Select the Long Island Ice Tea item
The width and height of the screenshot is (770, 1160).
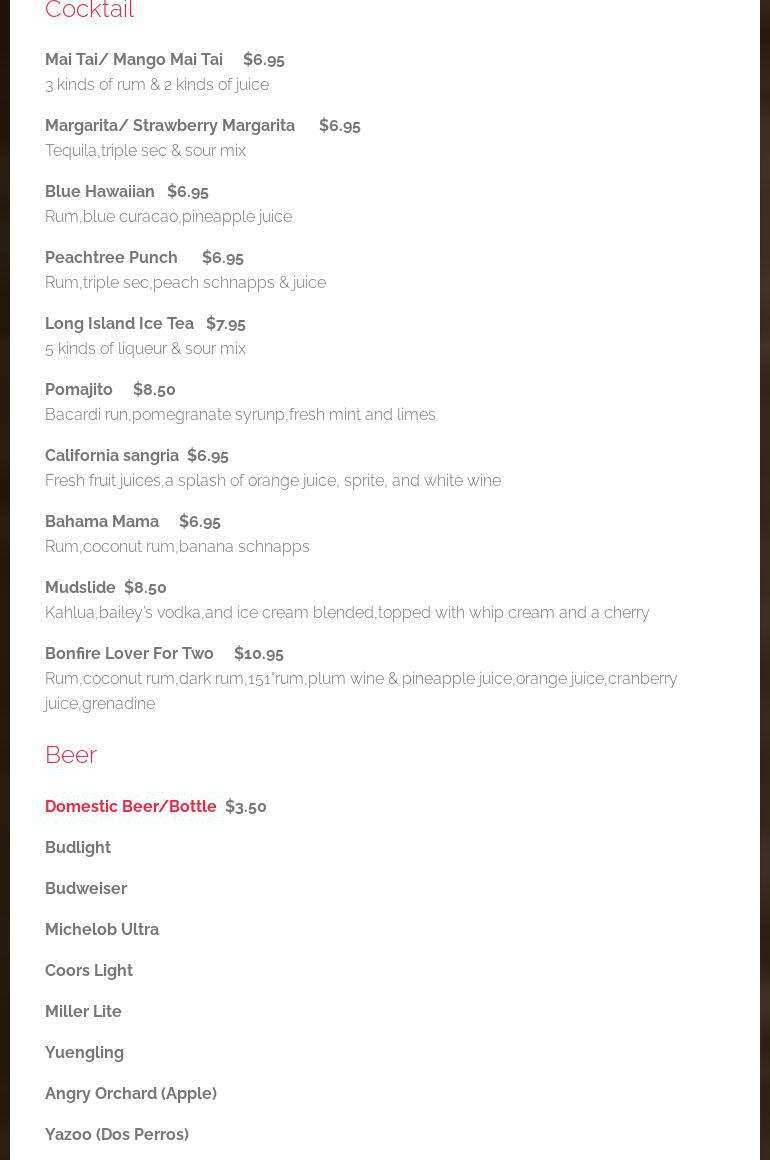point(119,323)
